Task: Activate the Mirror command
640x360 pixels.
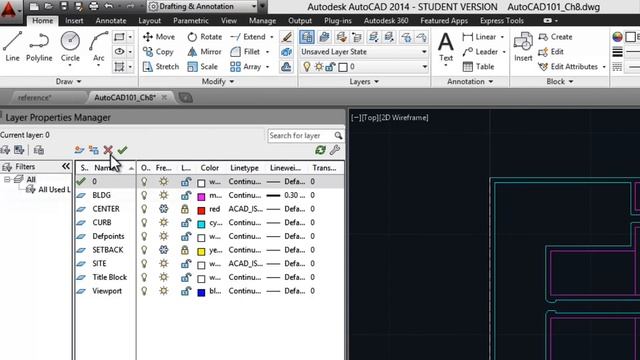Action: coord(204,52)
